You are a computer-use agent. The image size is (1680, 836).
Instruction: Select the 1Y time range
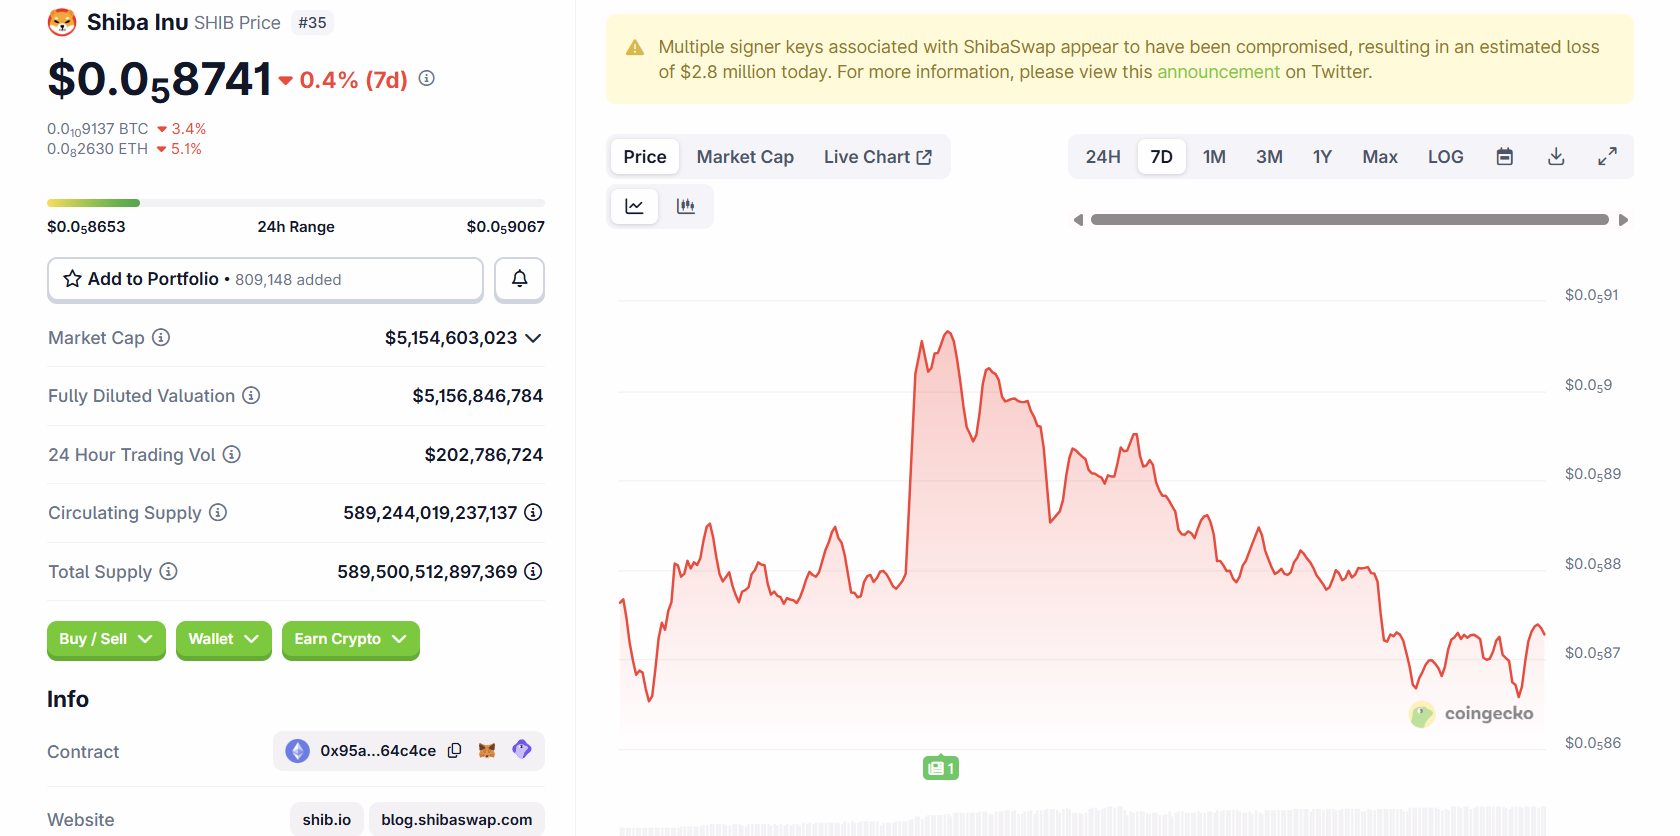[x=1322, y=157]
